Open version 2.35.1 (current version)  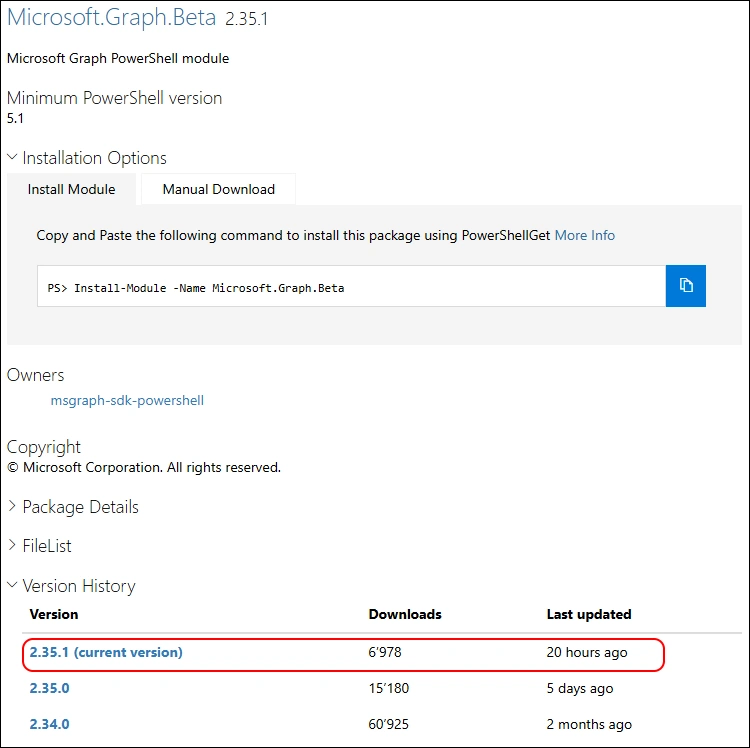pyautogui.click(x=106, y=652)
